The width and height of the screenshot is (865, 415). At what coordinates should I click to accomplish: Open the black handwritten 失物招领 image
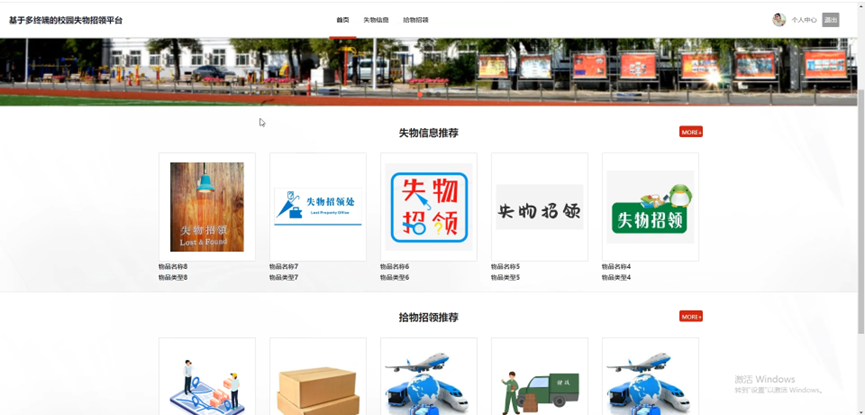tap(540, 207)
